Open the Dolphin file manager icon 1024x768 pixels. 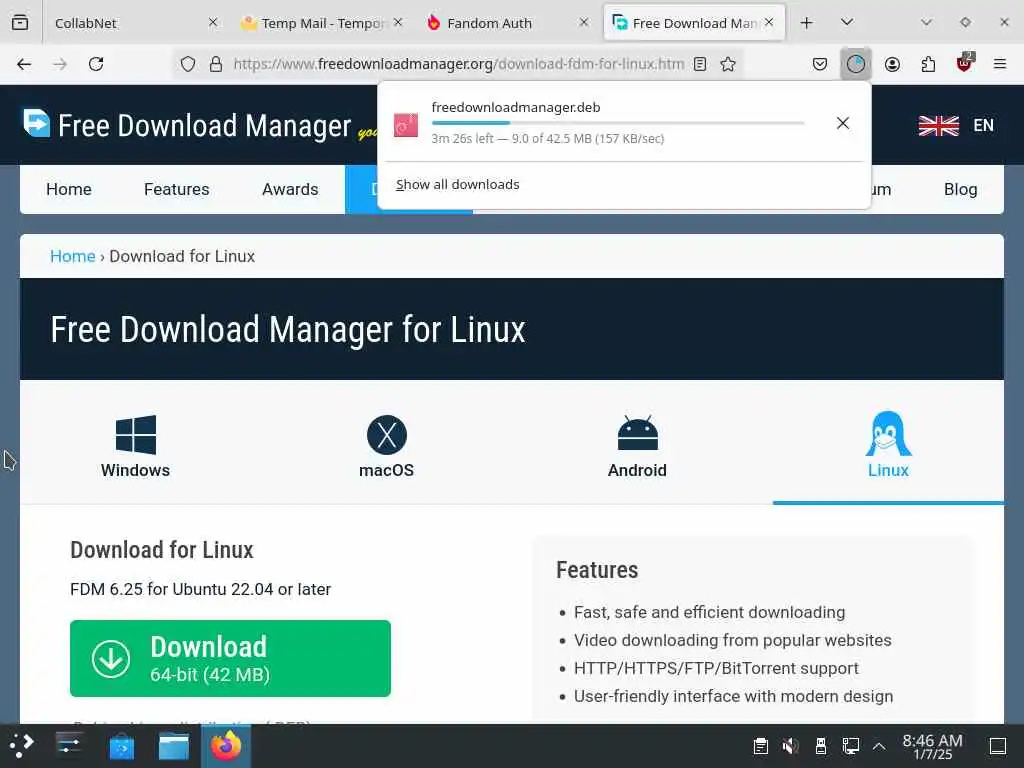click(x=174, y=746)
